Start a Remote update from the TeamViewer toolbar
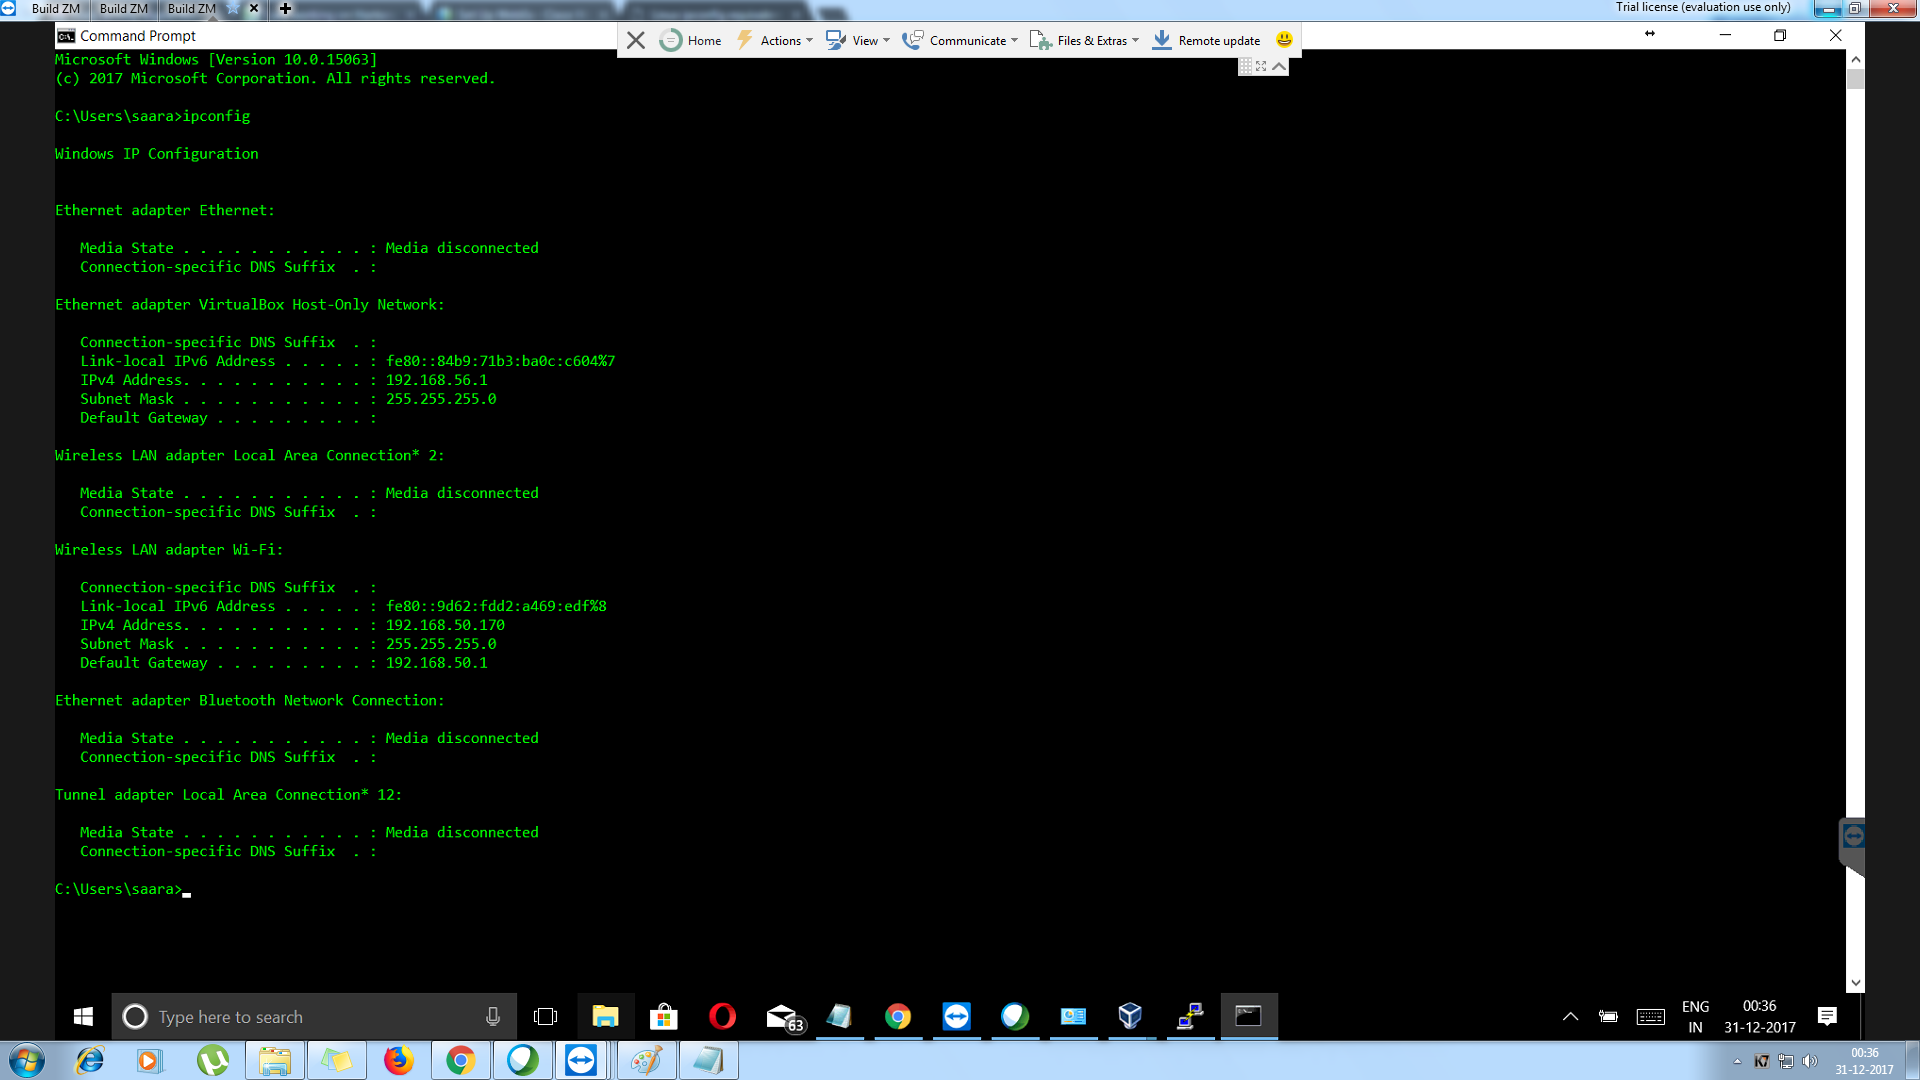 (1206, 40)
